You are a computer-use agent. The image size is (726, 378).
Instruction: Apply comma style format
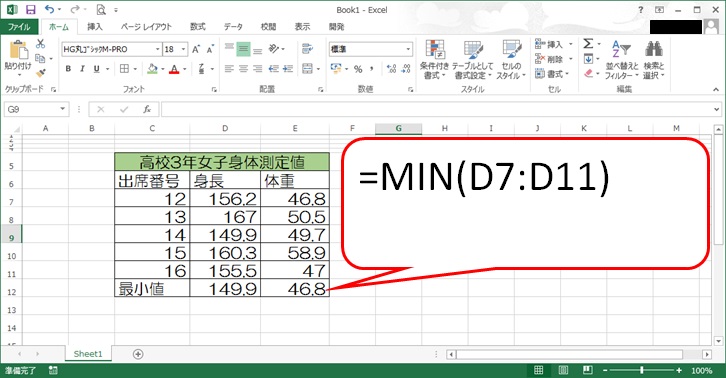(x=372, y=69)
